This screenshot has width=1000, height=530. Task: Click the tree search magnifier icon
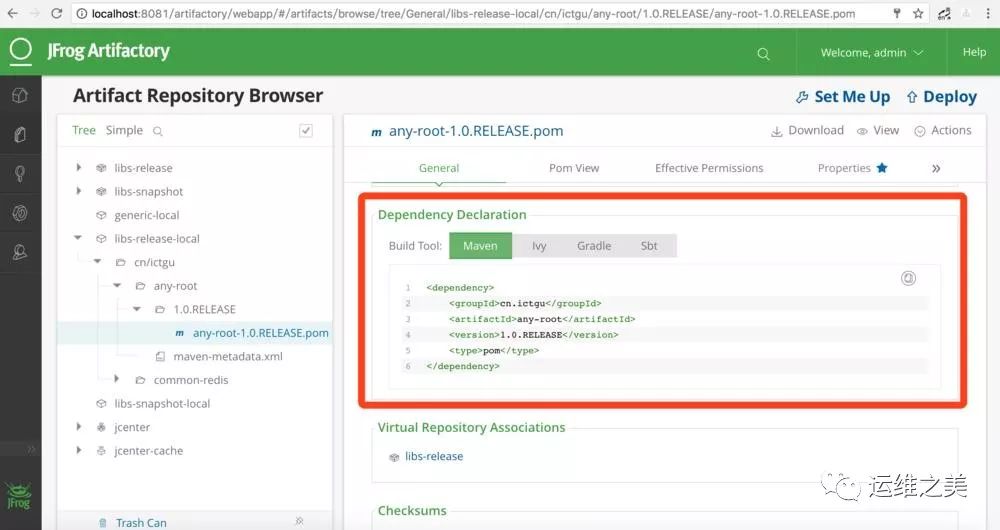click(x=158, y=131)
